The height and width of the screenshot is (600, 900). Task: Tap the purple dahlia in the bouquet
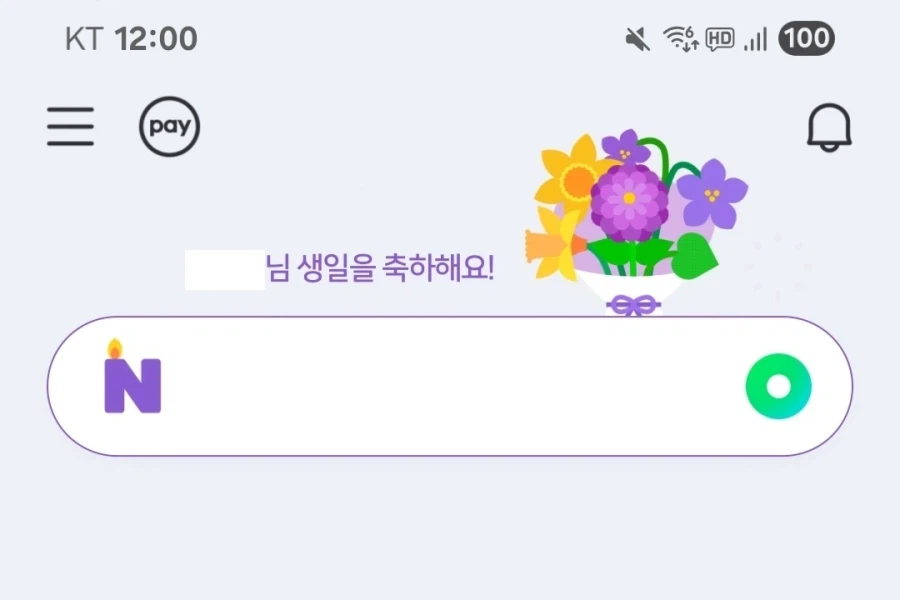(628, 197)
